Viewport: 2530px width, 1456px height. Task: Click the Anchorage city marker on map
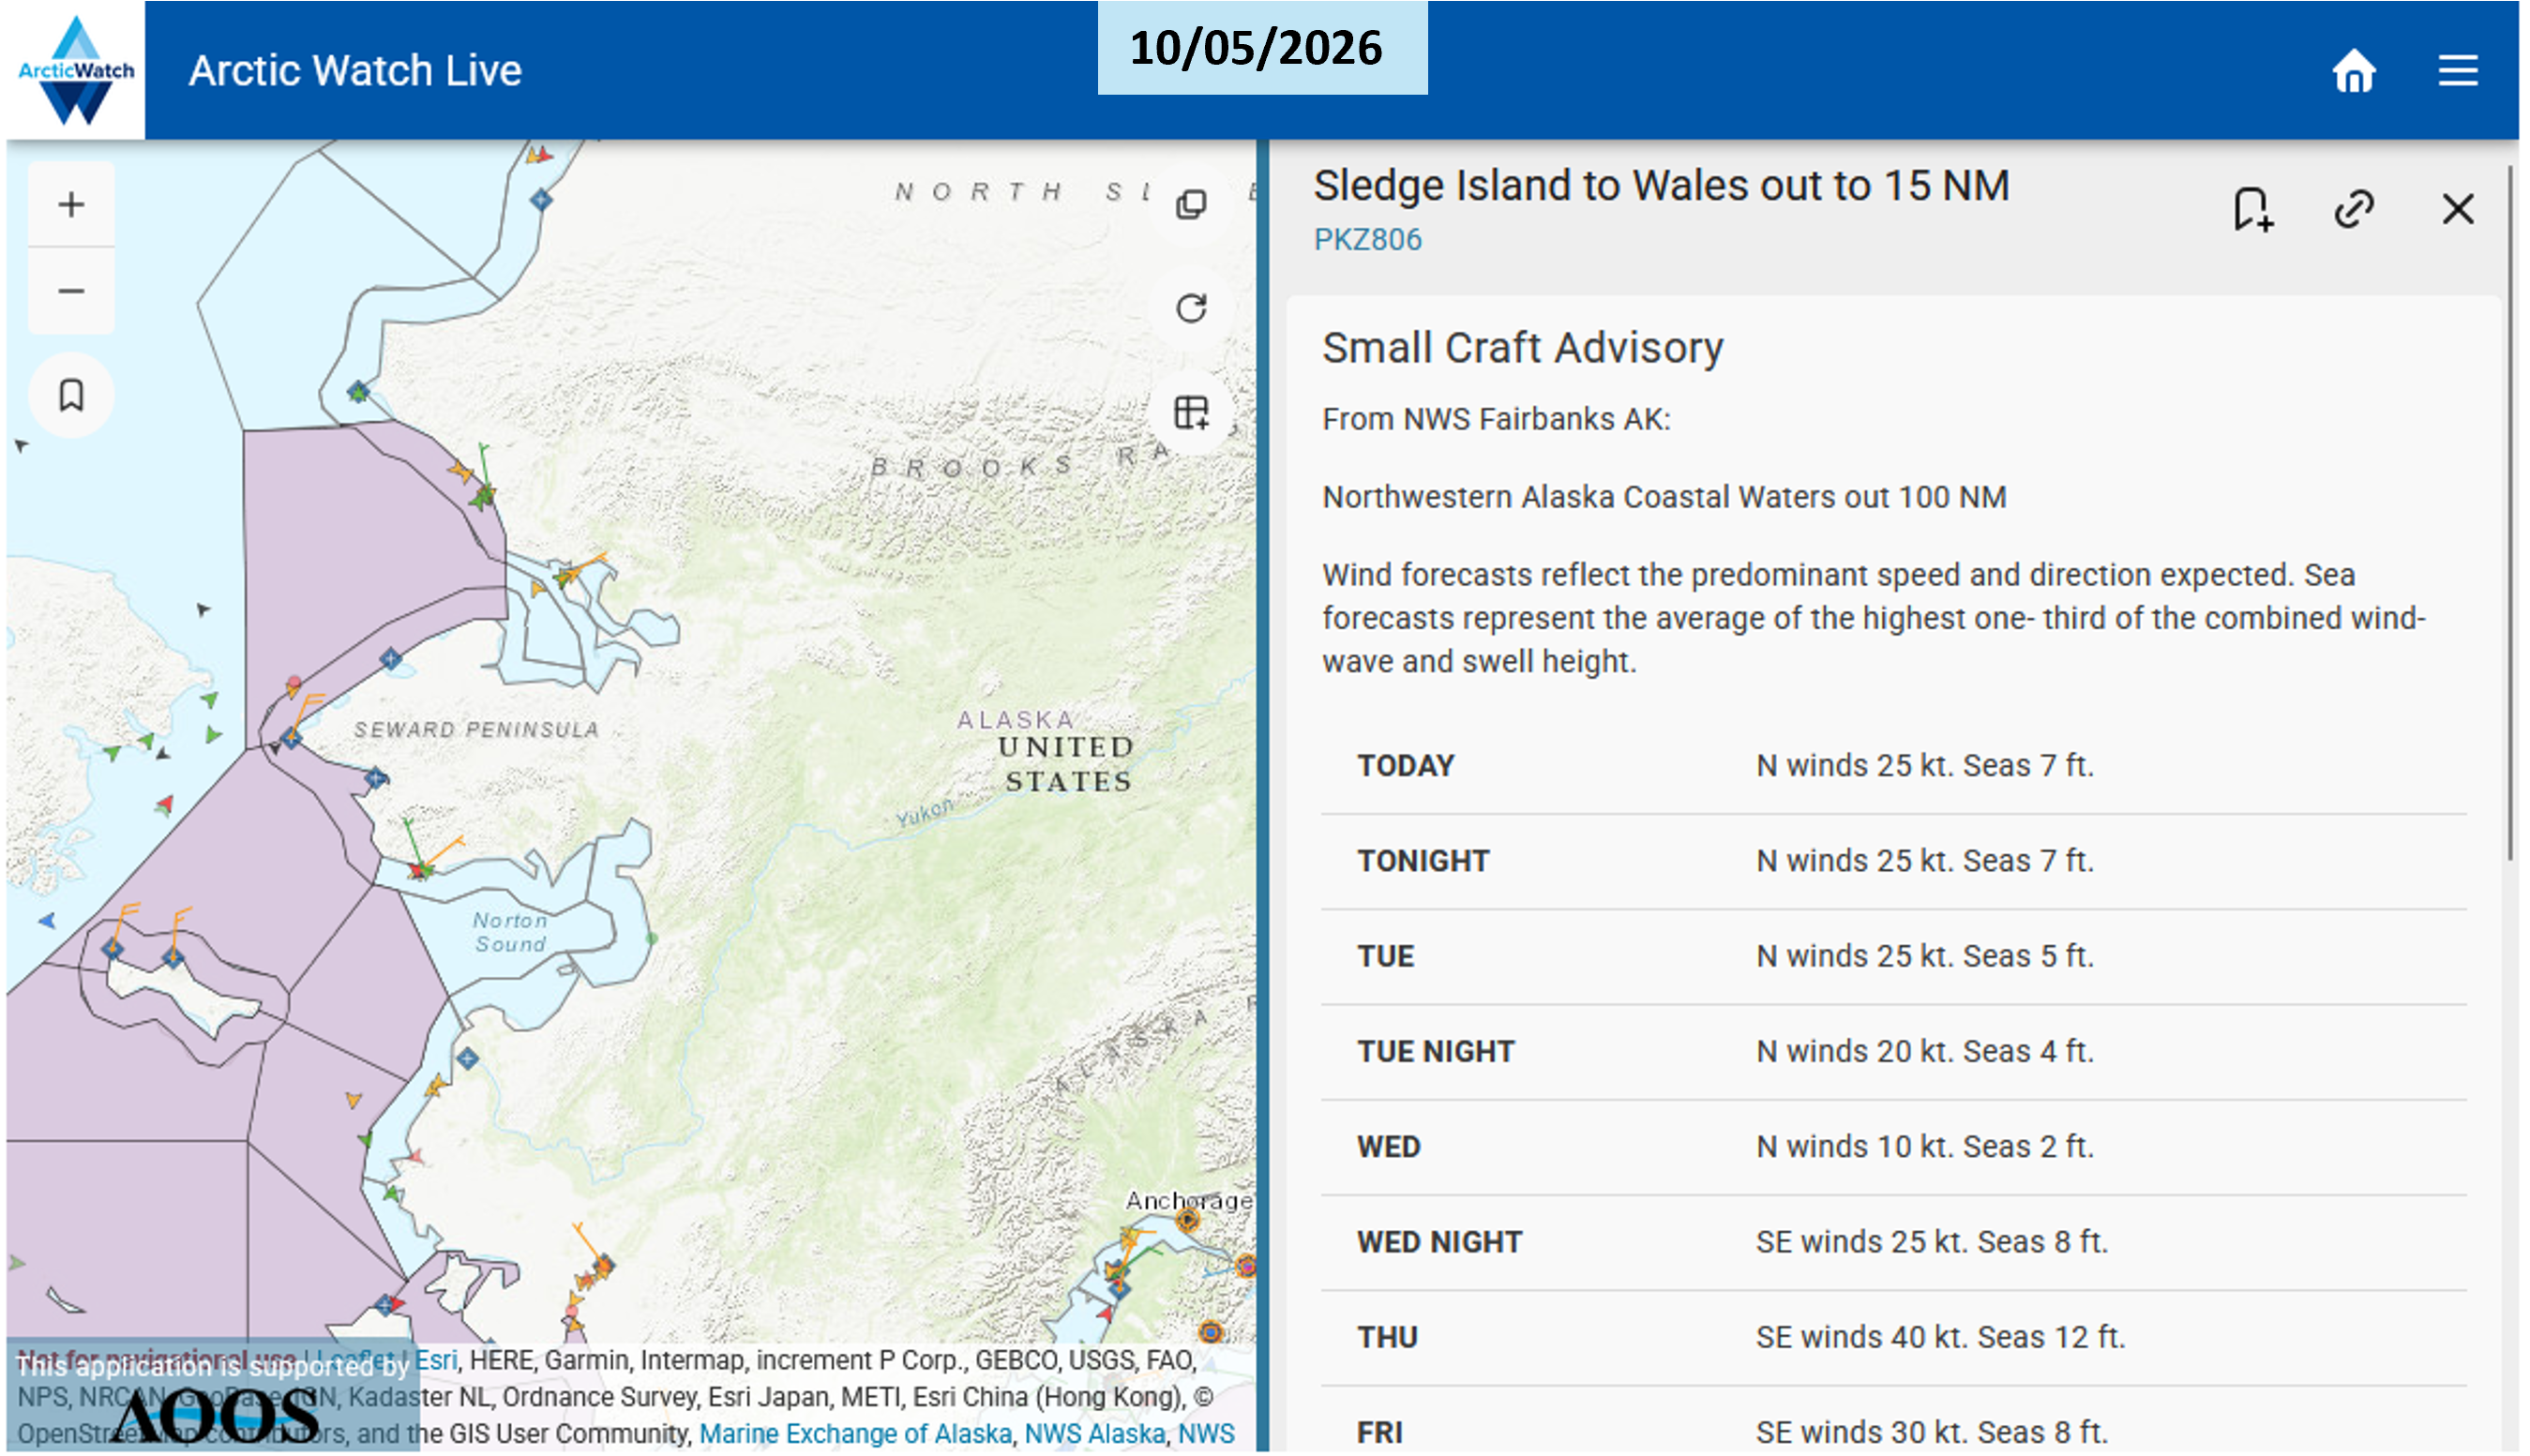[x=1187, y=1219]
